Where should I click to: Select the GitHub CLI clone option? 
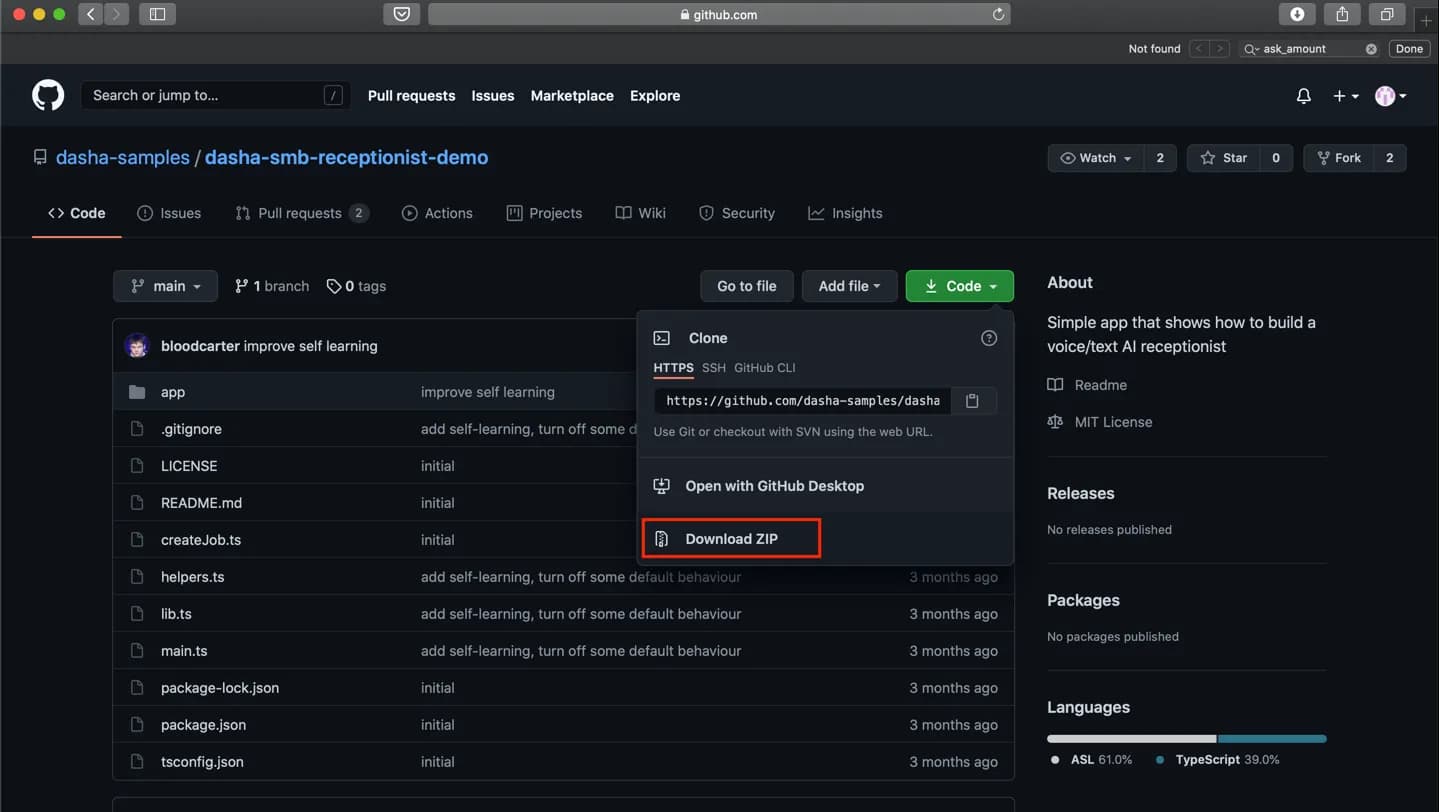[x=765, y=368]
